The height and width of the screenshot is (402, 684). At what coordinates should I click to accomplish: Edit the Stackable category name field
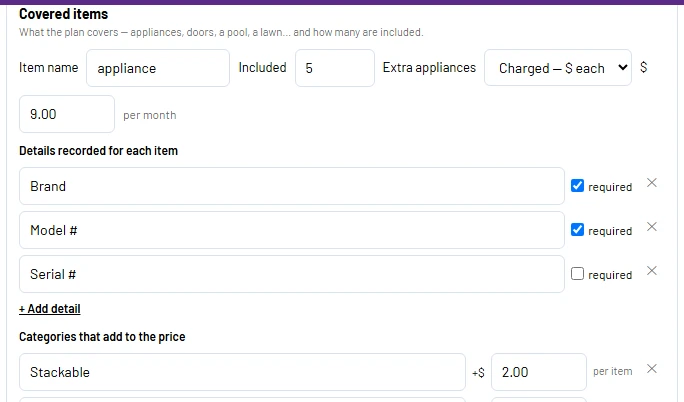click(243, 372)
